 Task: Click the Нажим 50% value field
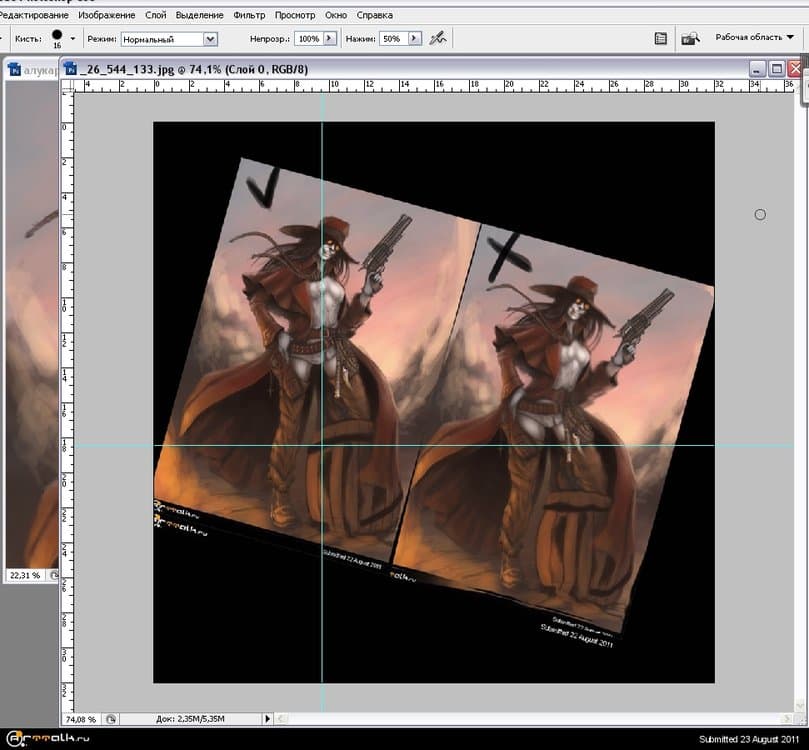click(x=393, y=39)
